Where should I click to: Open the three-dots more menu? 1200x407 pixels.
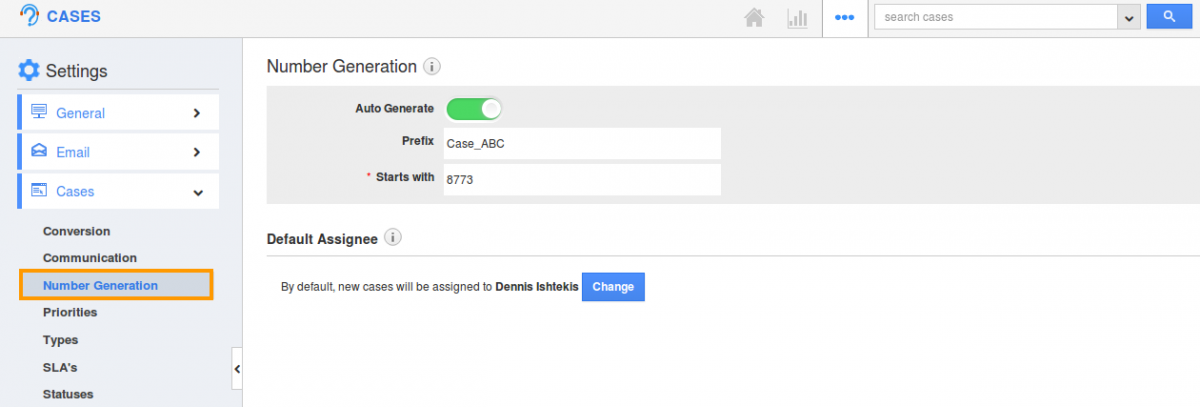point(845,18)
